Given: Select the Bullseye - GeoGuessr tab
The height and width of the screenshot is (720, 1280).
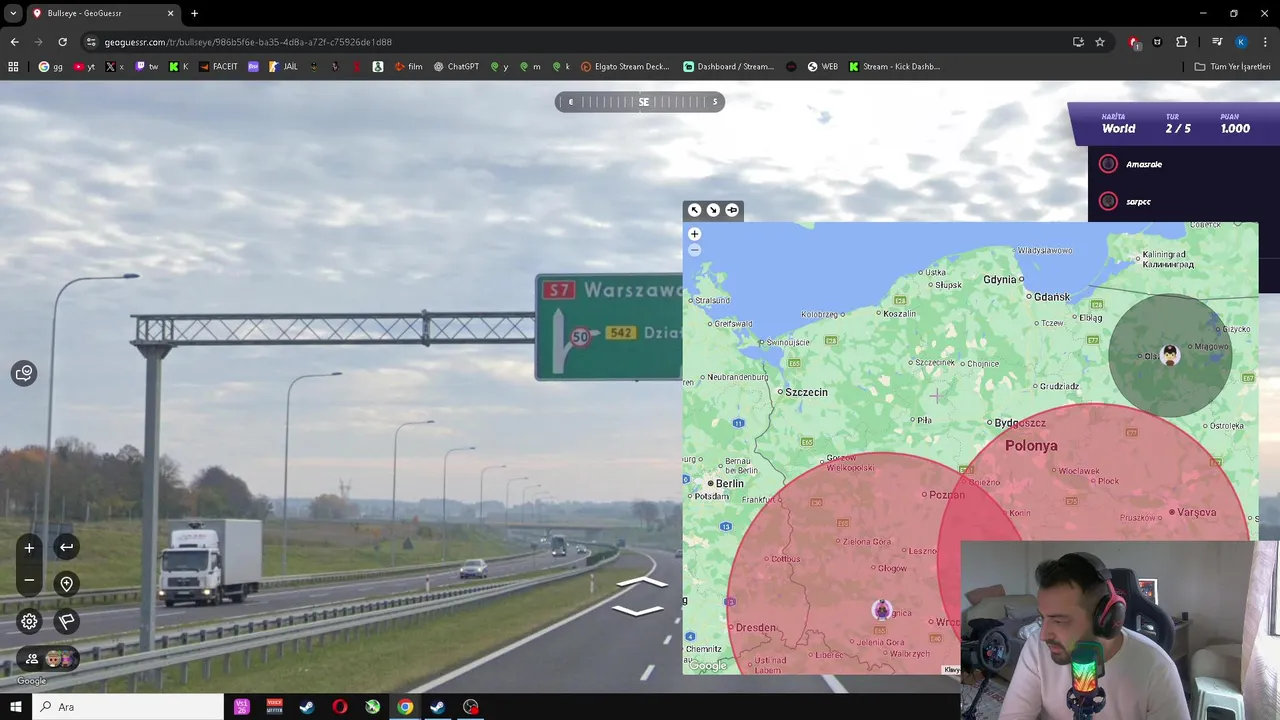Looking at the screenshot, I should pos(103,13).
